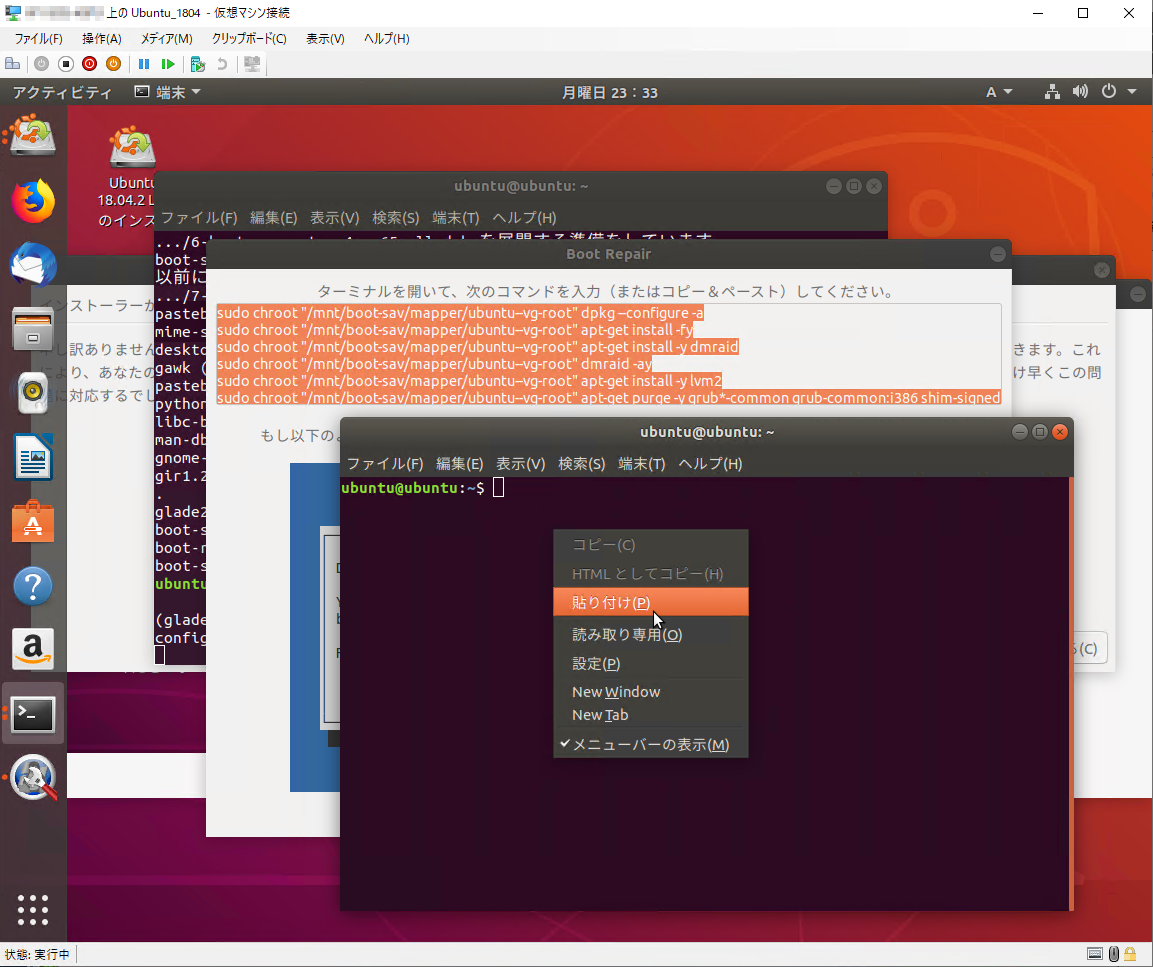This screenshot has width=1153, height=967.
Task: Open 端末(T) menu of front terminal
Action: (641, 464)
